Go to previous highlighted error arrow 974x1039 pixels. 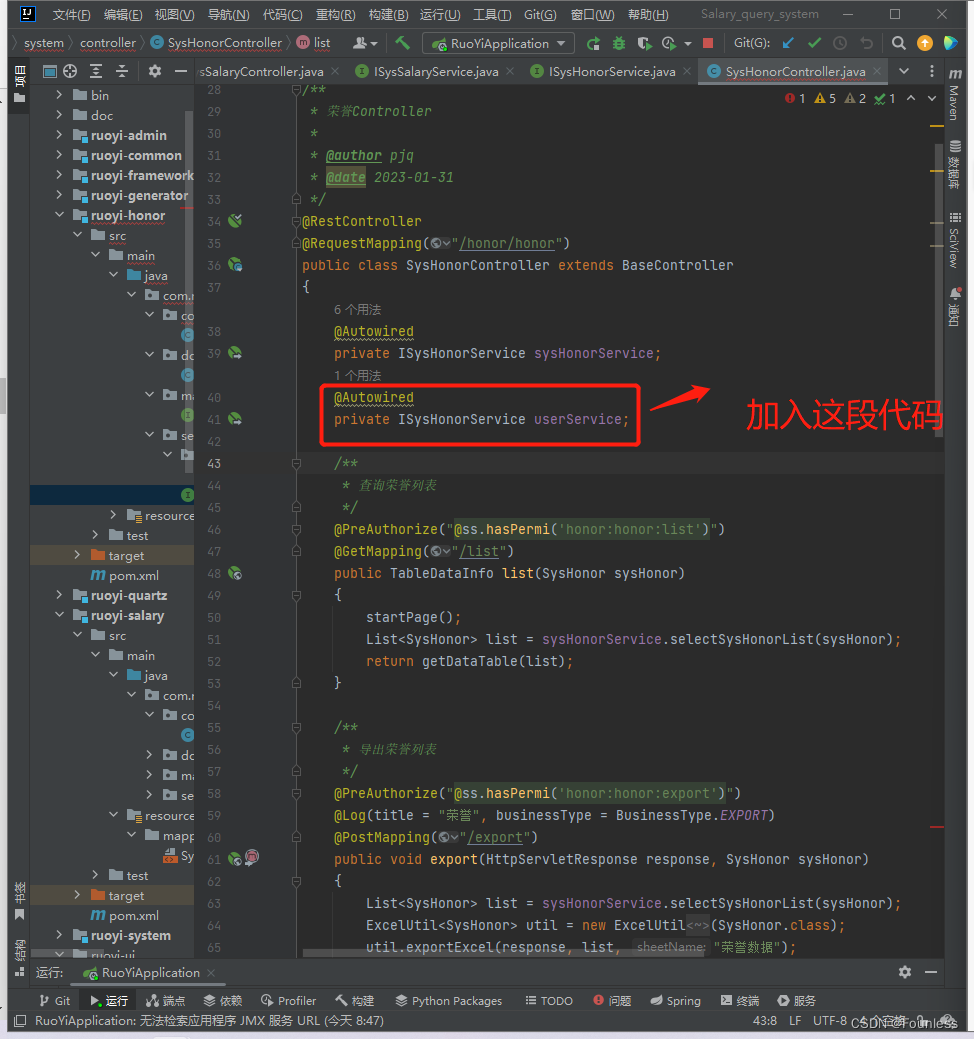pyautogui.click(x=911, y=98)
